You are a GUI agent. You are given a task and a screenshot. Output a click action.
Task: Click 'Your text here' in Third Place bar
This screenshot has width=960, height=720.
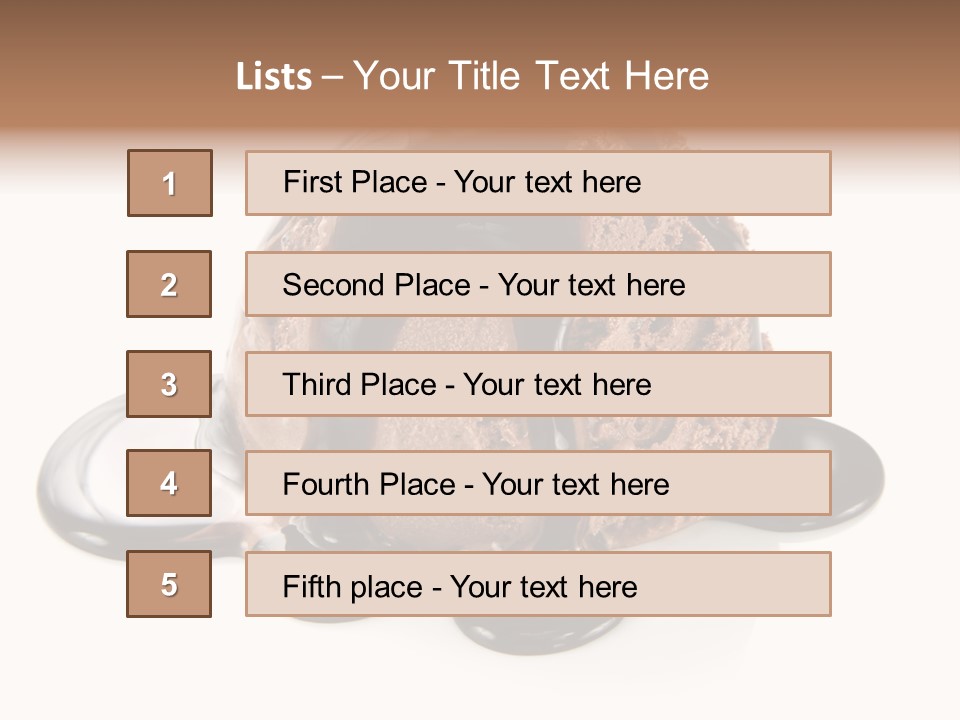click(558, 385)
